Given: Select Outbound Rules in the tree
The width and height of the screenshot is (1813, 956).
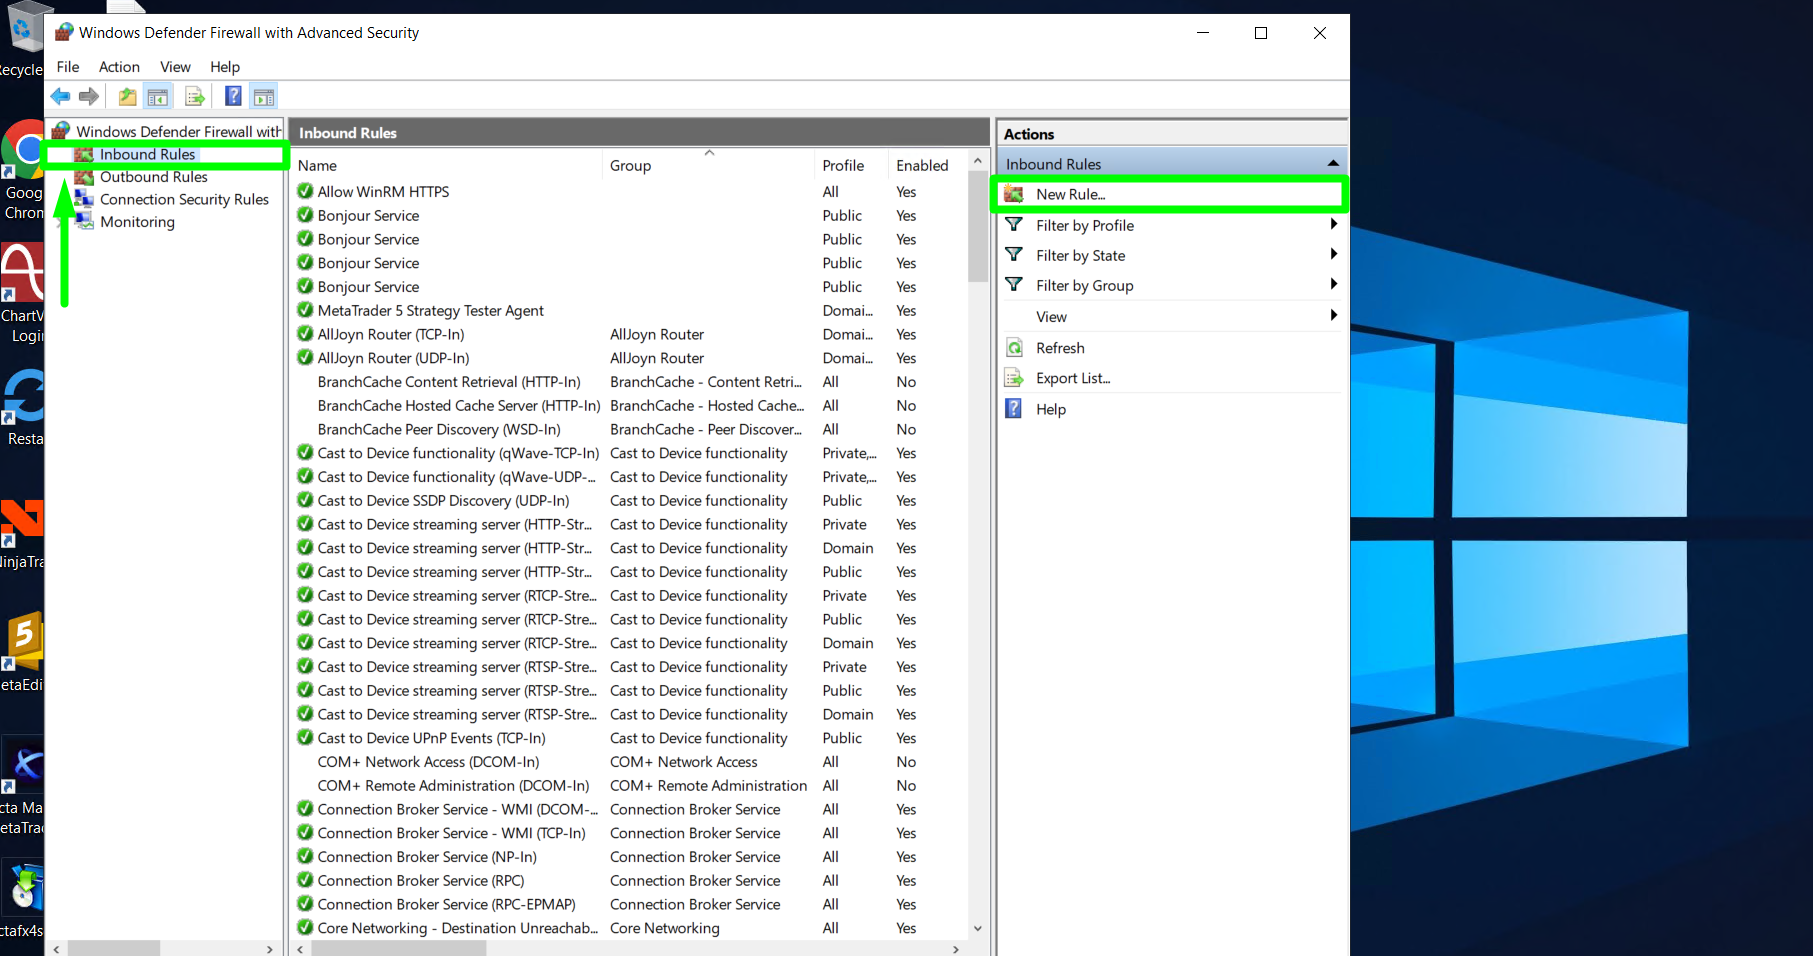Looking at the screenshot, I should click(154, 177).
